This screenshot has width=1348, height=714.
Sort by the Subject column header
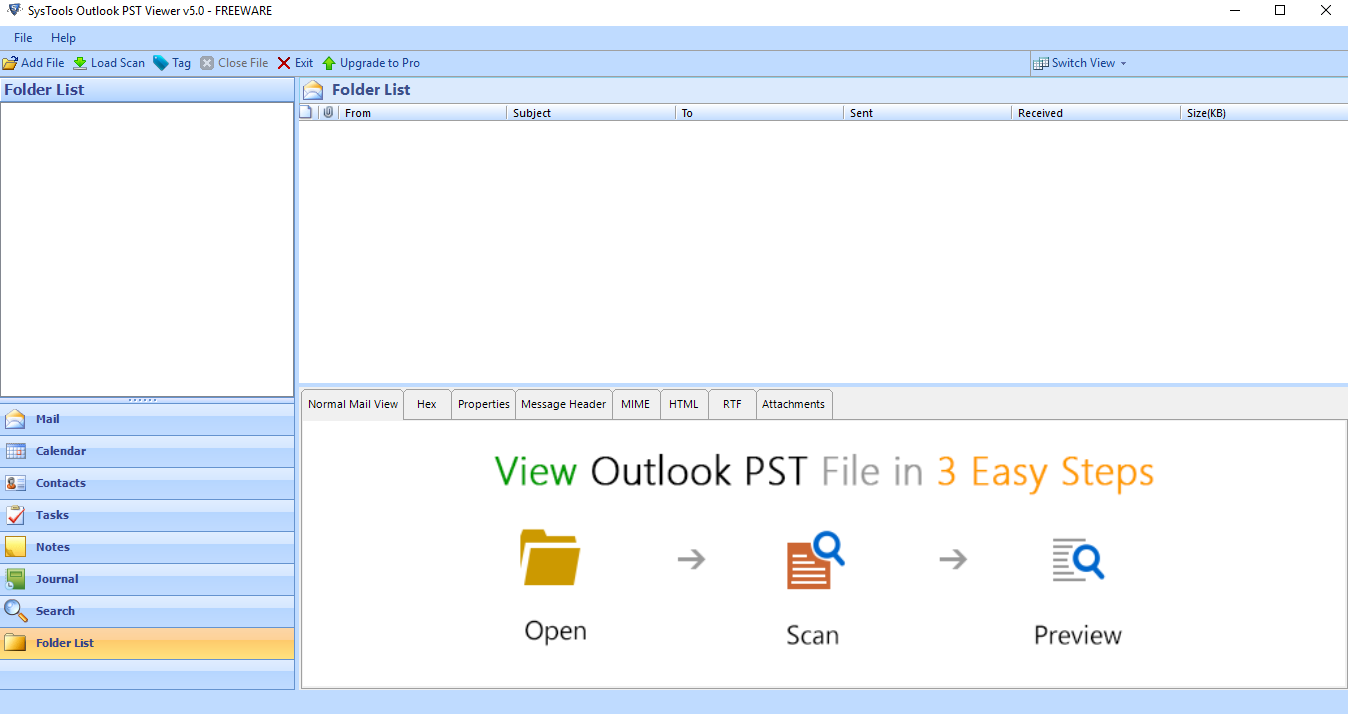[590, 113]
